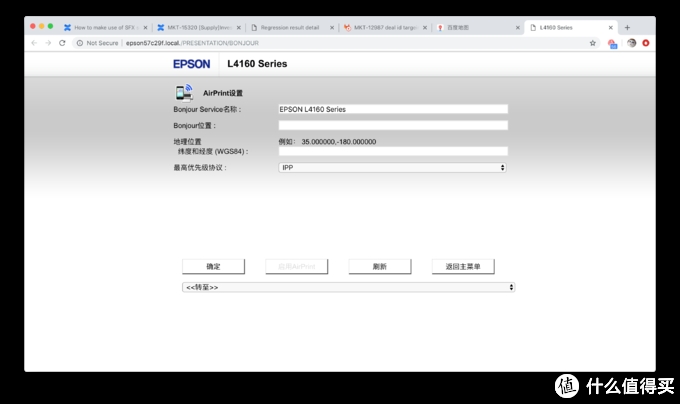Open the Chrome profile avatar
680x404 pixels.
[x=631, y=43]
